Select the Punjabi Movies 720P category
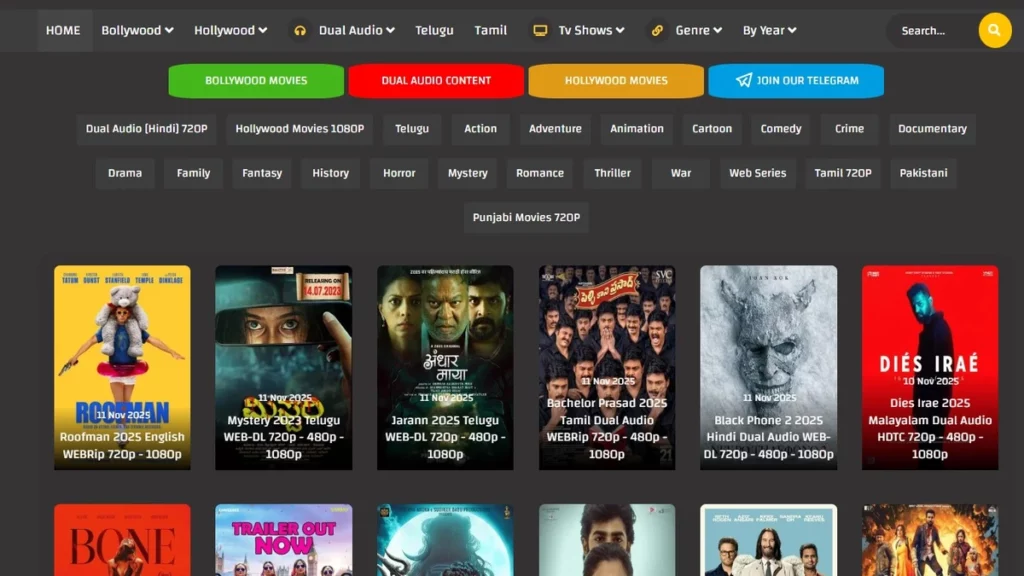Viewport: 1024px width, 576px height. 526,217
